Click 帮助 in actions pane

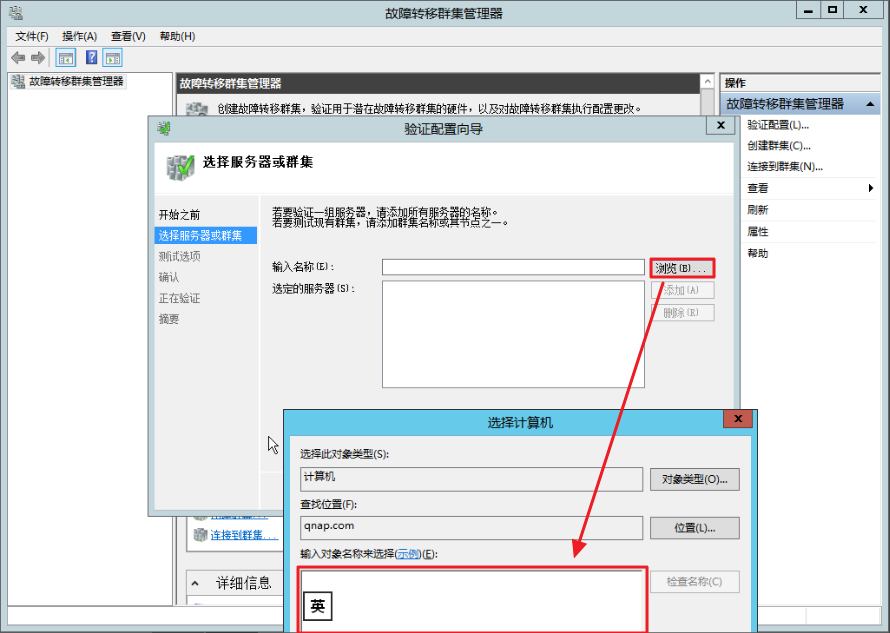(x=758, y=253)
